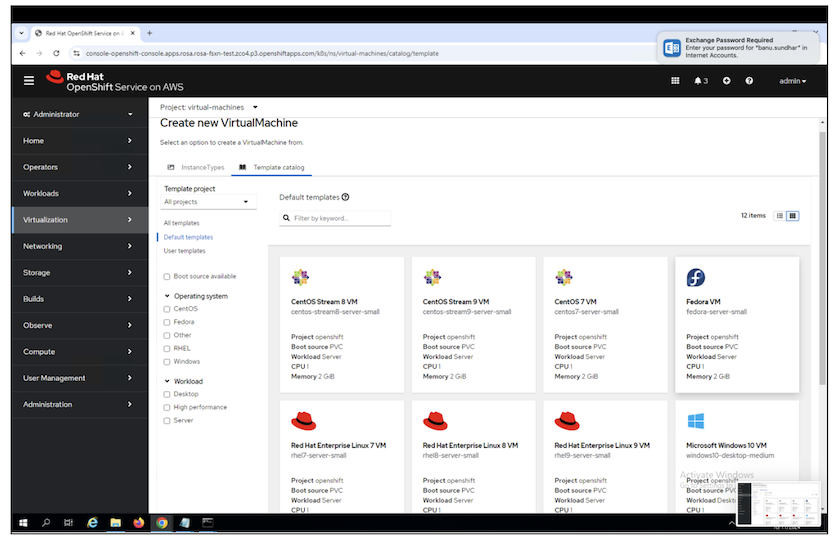The image size is (840, 541).
Task: Open Windows Start menu
Action: click(23, 523)
